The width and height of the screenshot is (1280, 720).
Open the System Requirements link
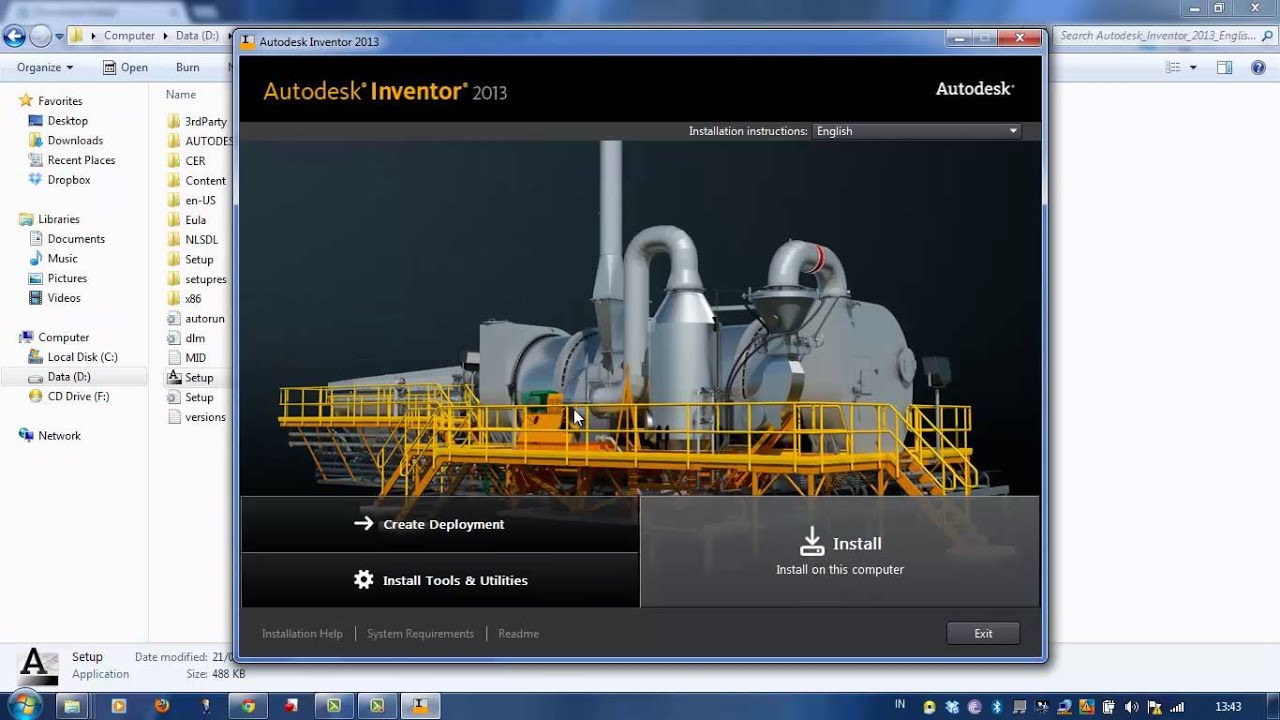pyautogui.click(x=420, y=633)
